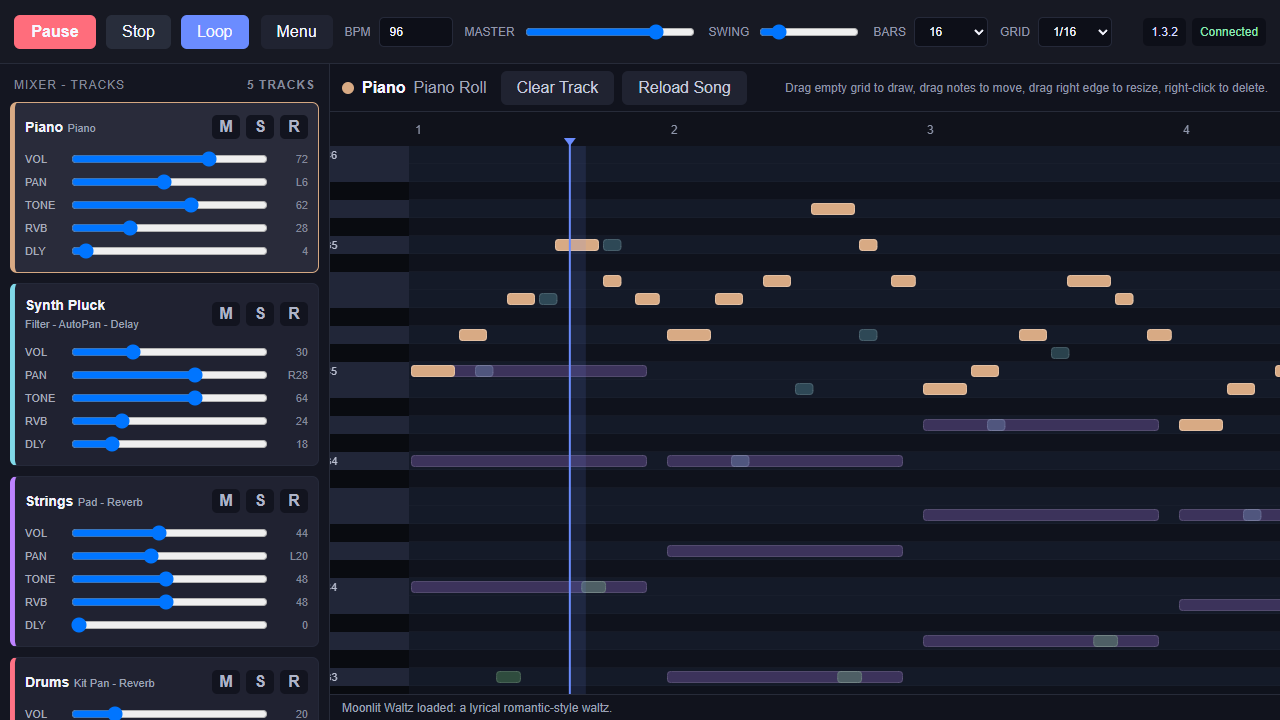Mute the Piano track
1280x720 pixels.
coord(226,126)
